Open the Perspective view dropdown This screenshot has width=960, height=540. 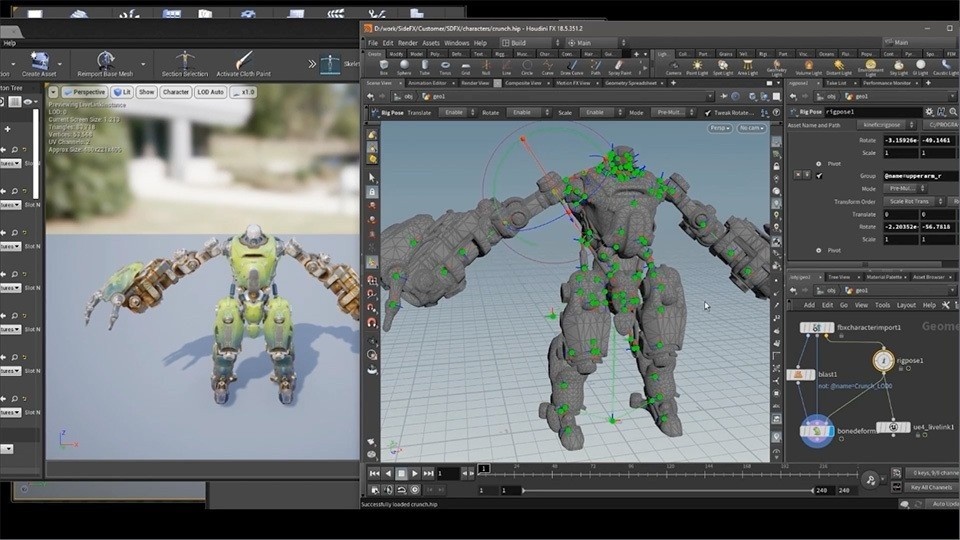coord(84,92)
